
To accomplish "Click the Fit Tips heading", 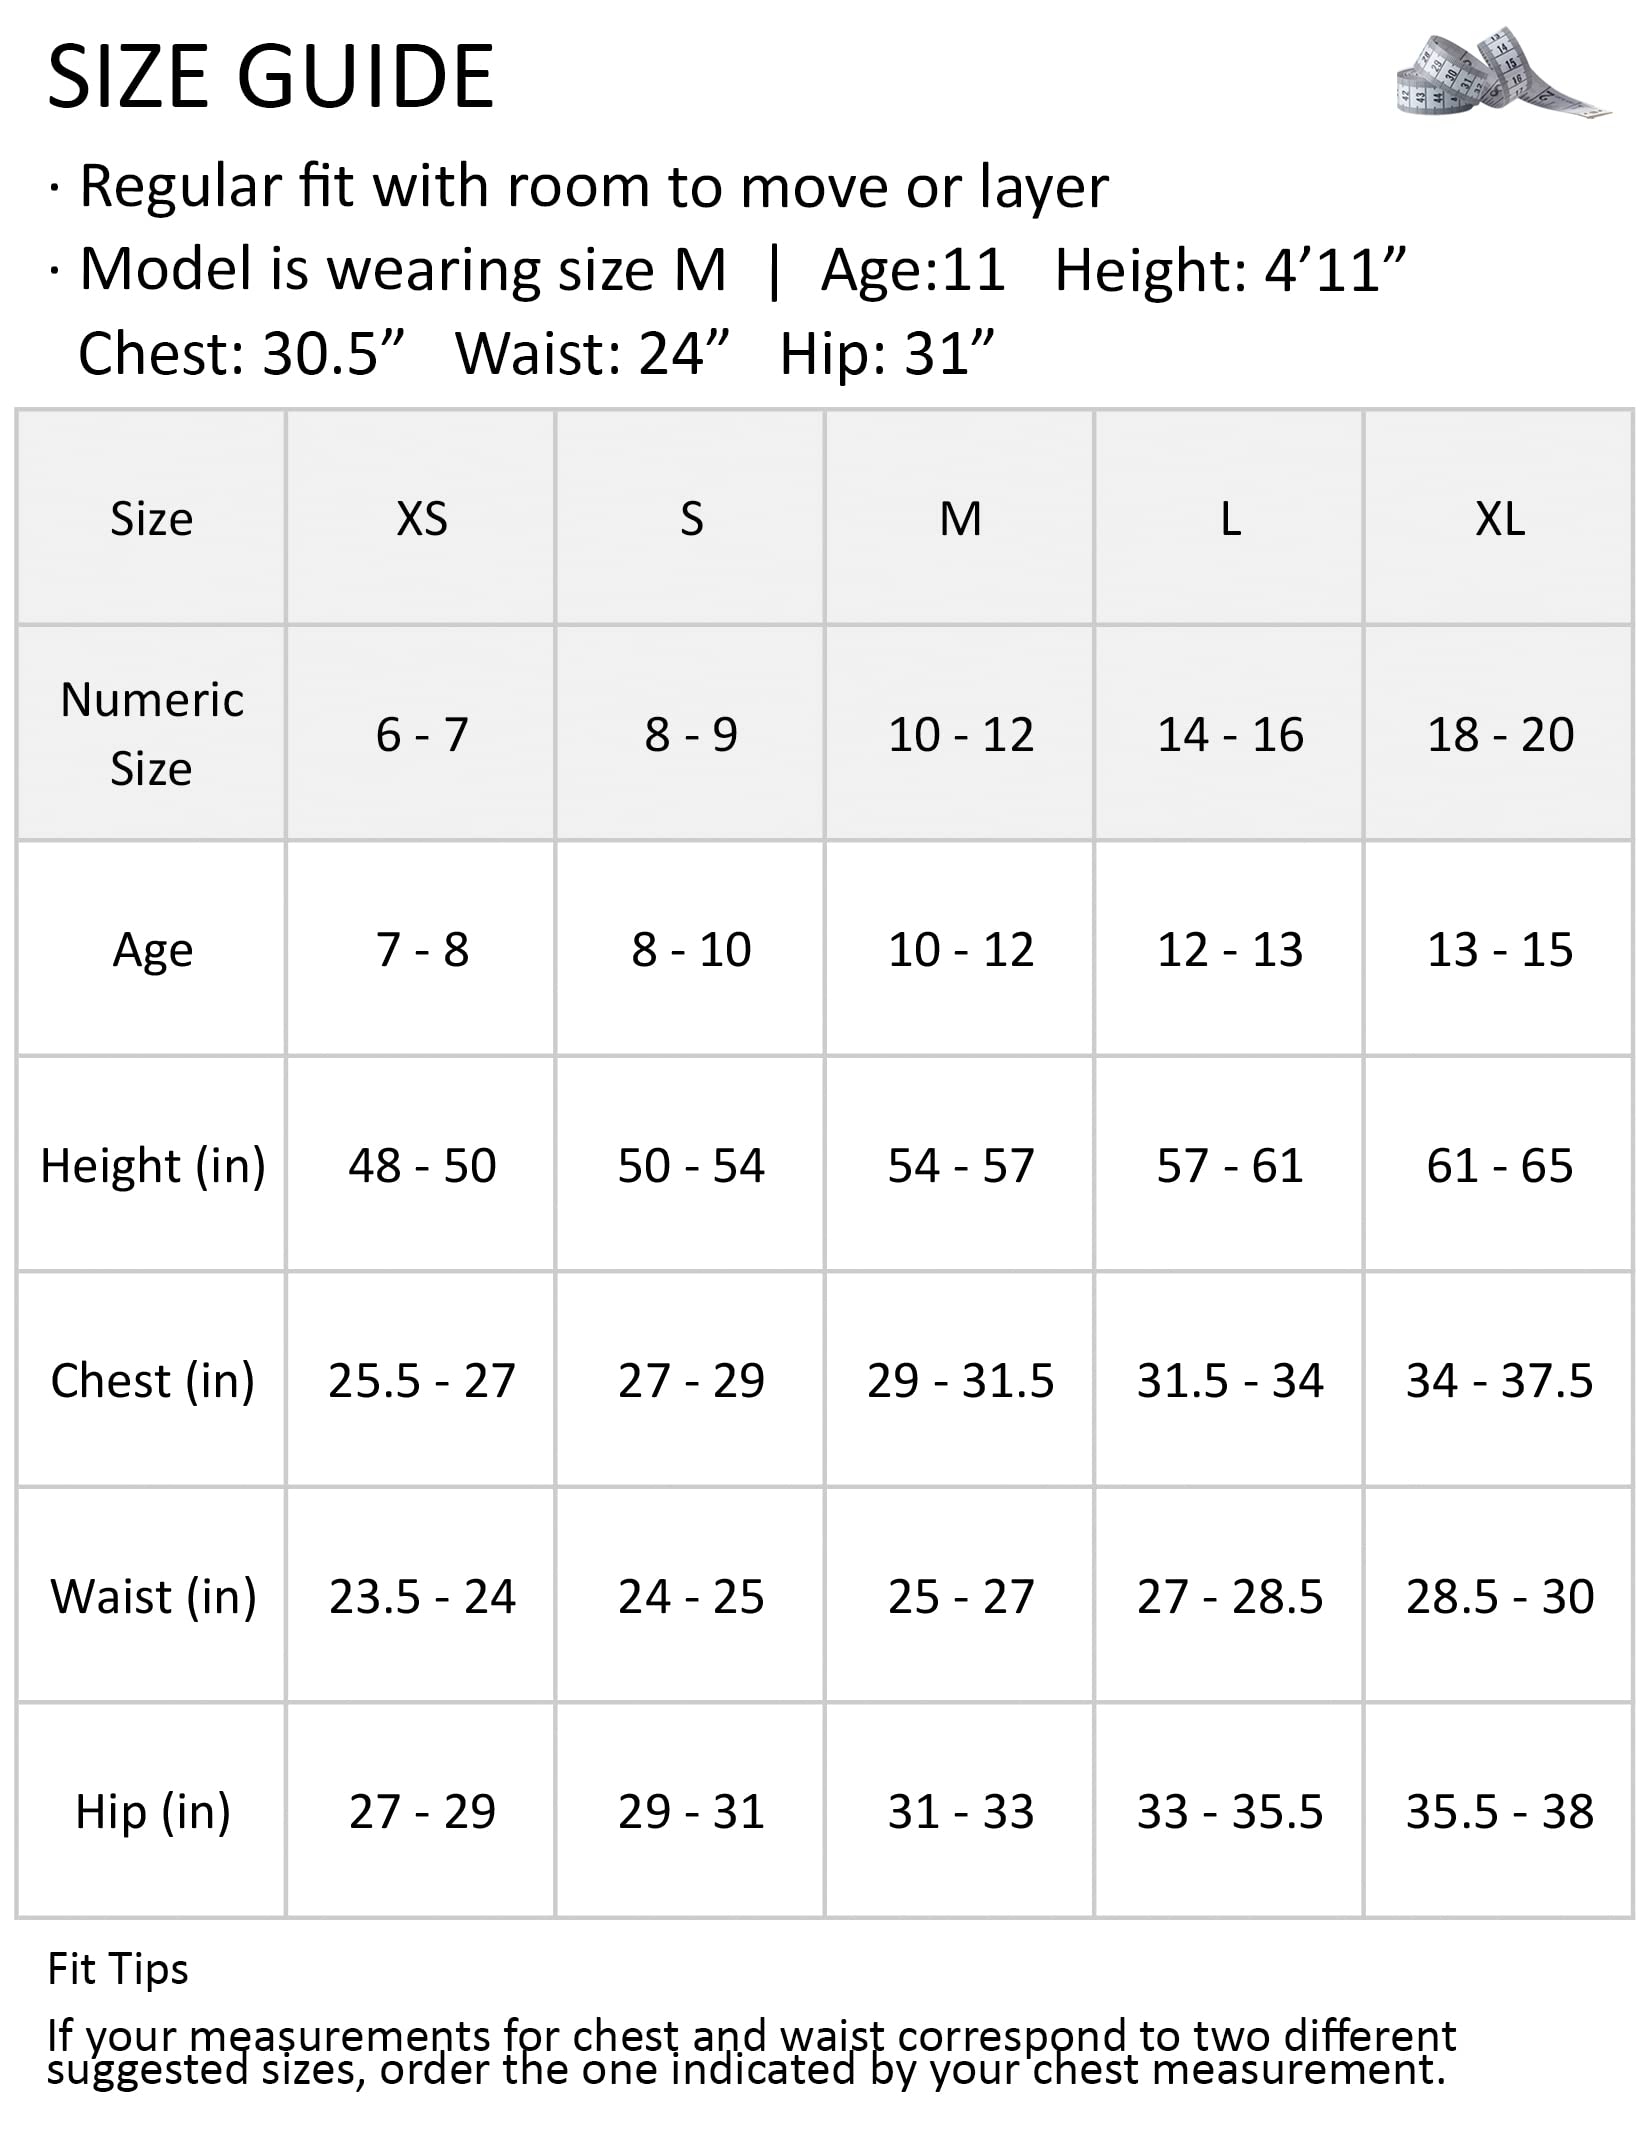I will point(117,1969).
